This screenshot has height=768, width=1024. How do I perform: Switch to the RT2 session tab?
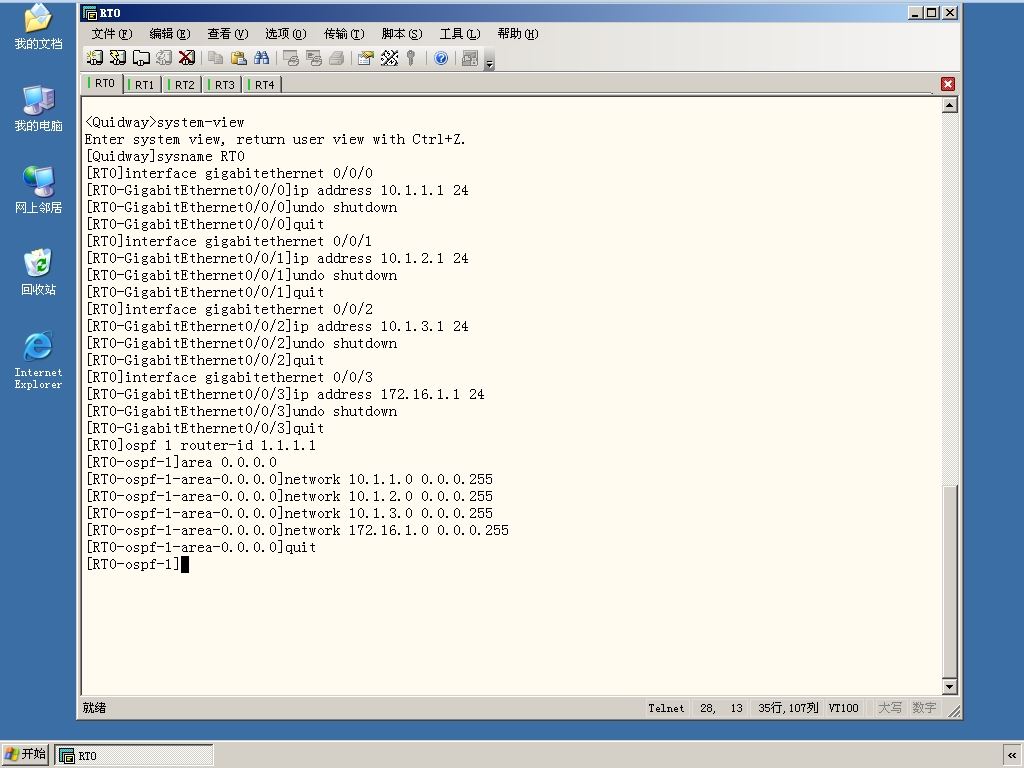tap(182, 84)
